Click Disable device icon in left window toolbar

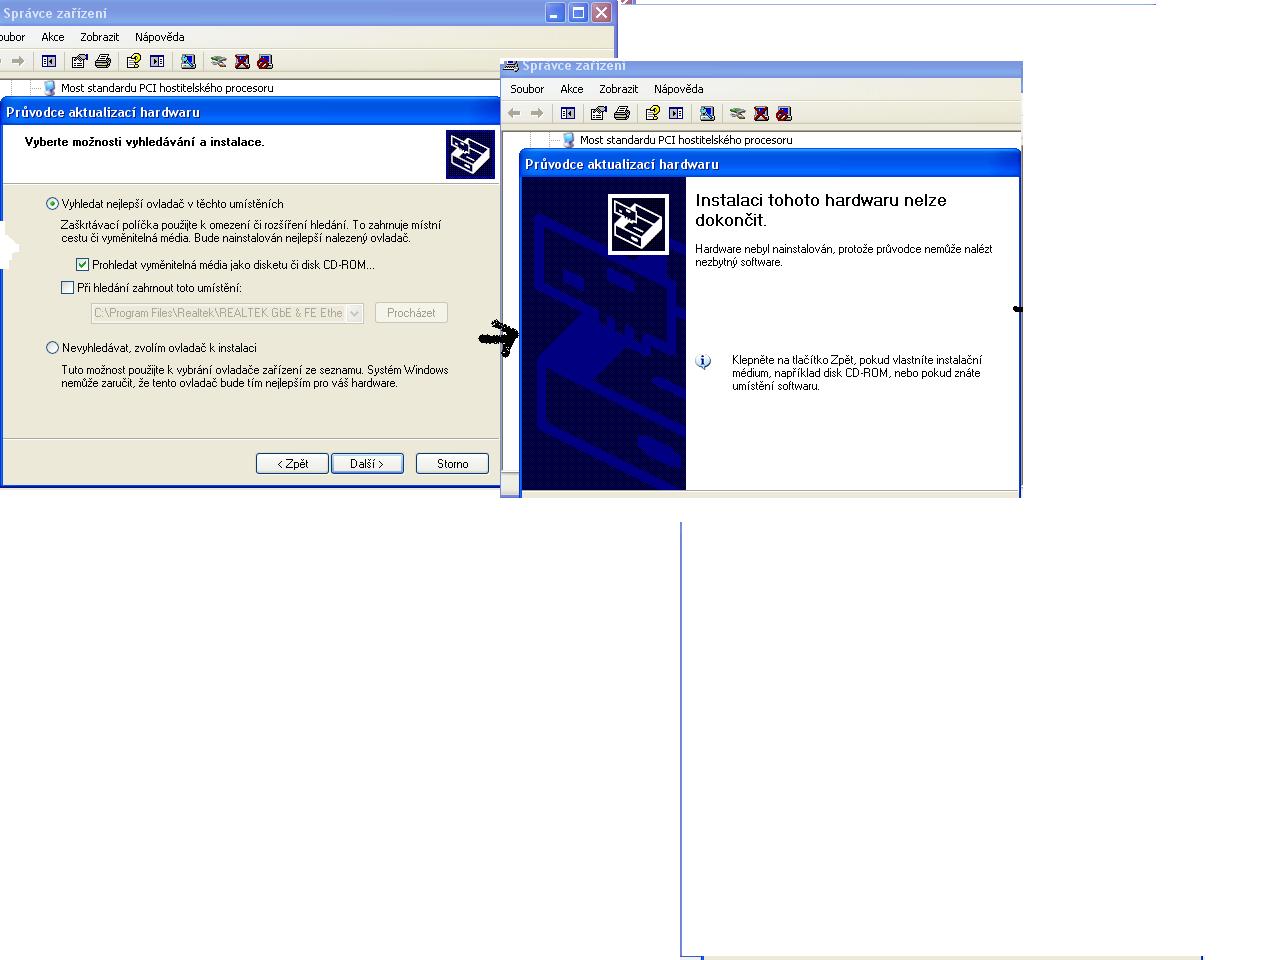click(265, 61)
